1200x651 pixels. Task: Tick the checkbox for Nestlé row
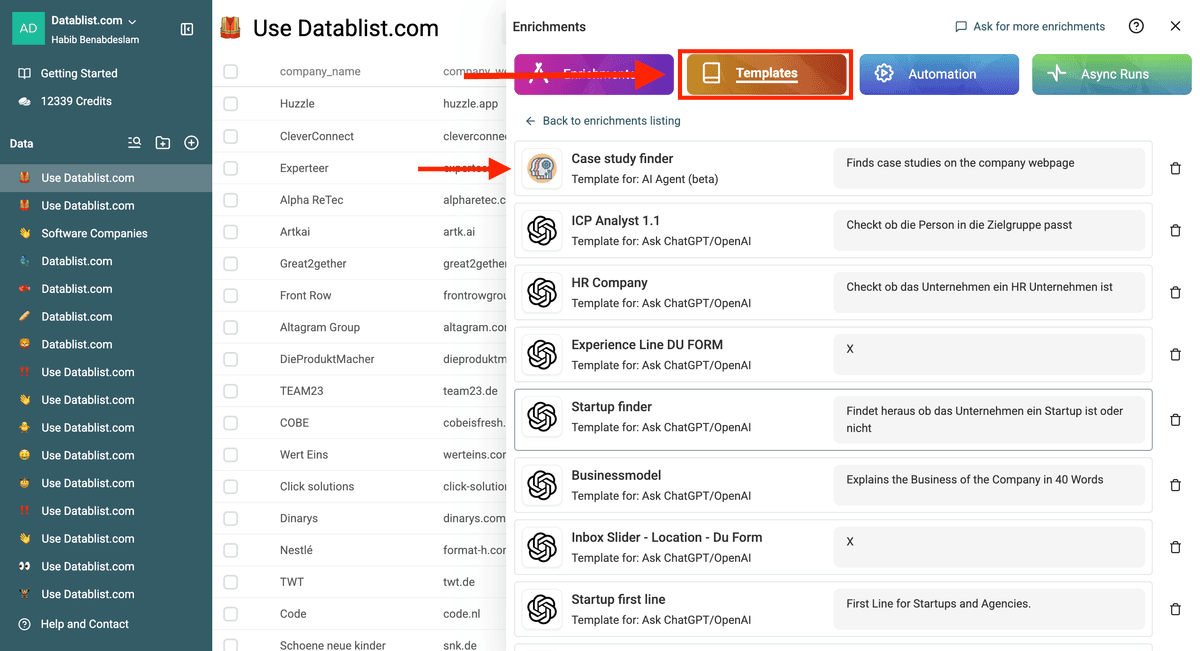231,550
